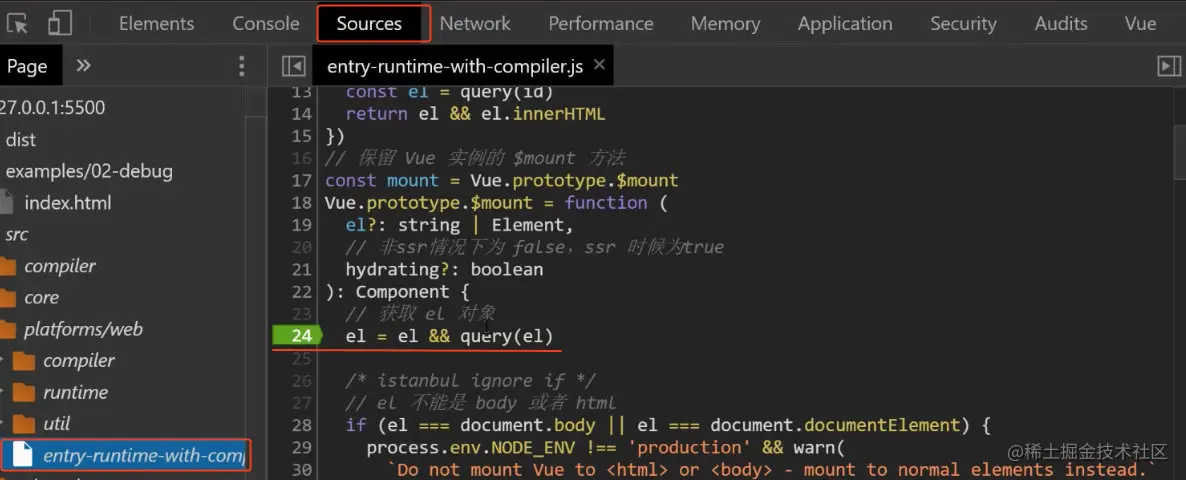Click 'document.documentElement' in the if condition

(x=835, y=425)
